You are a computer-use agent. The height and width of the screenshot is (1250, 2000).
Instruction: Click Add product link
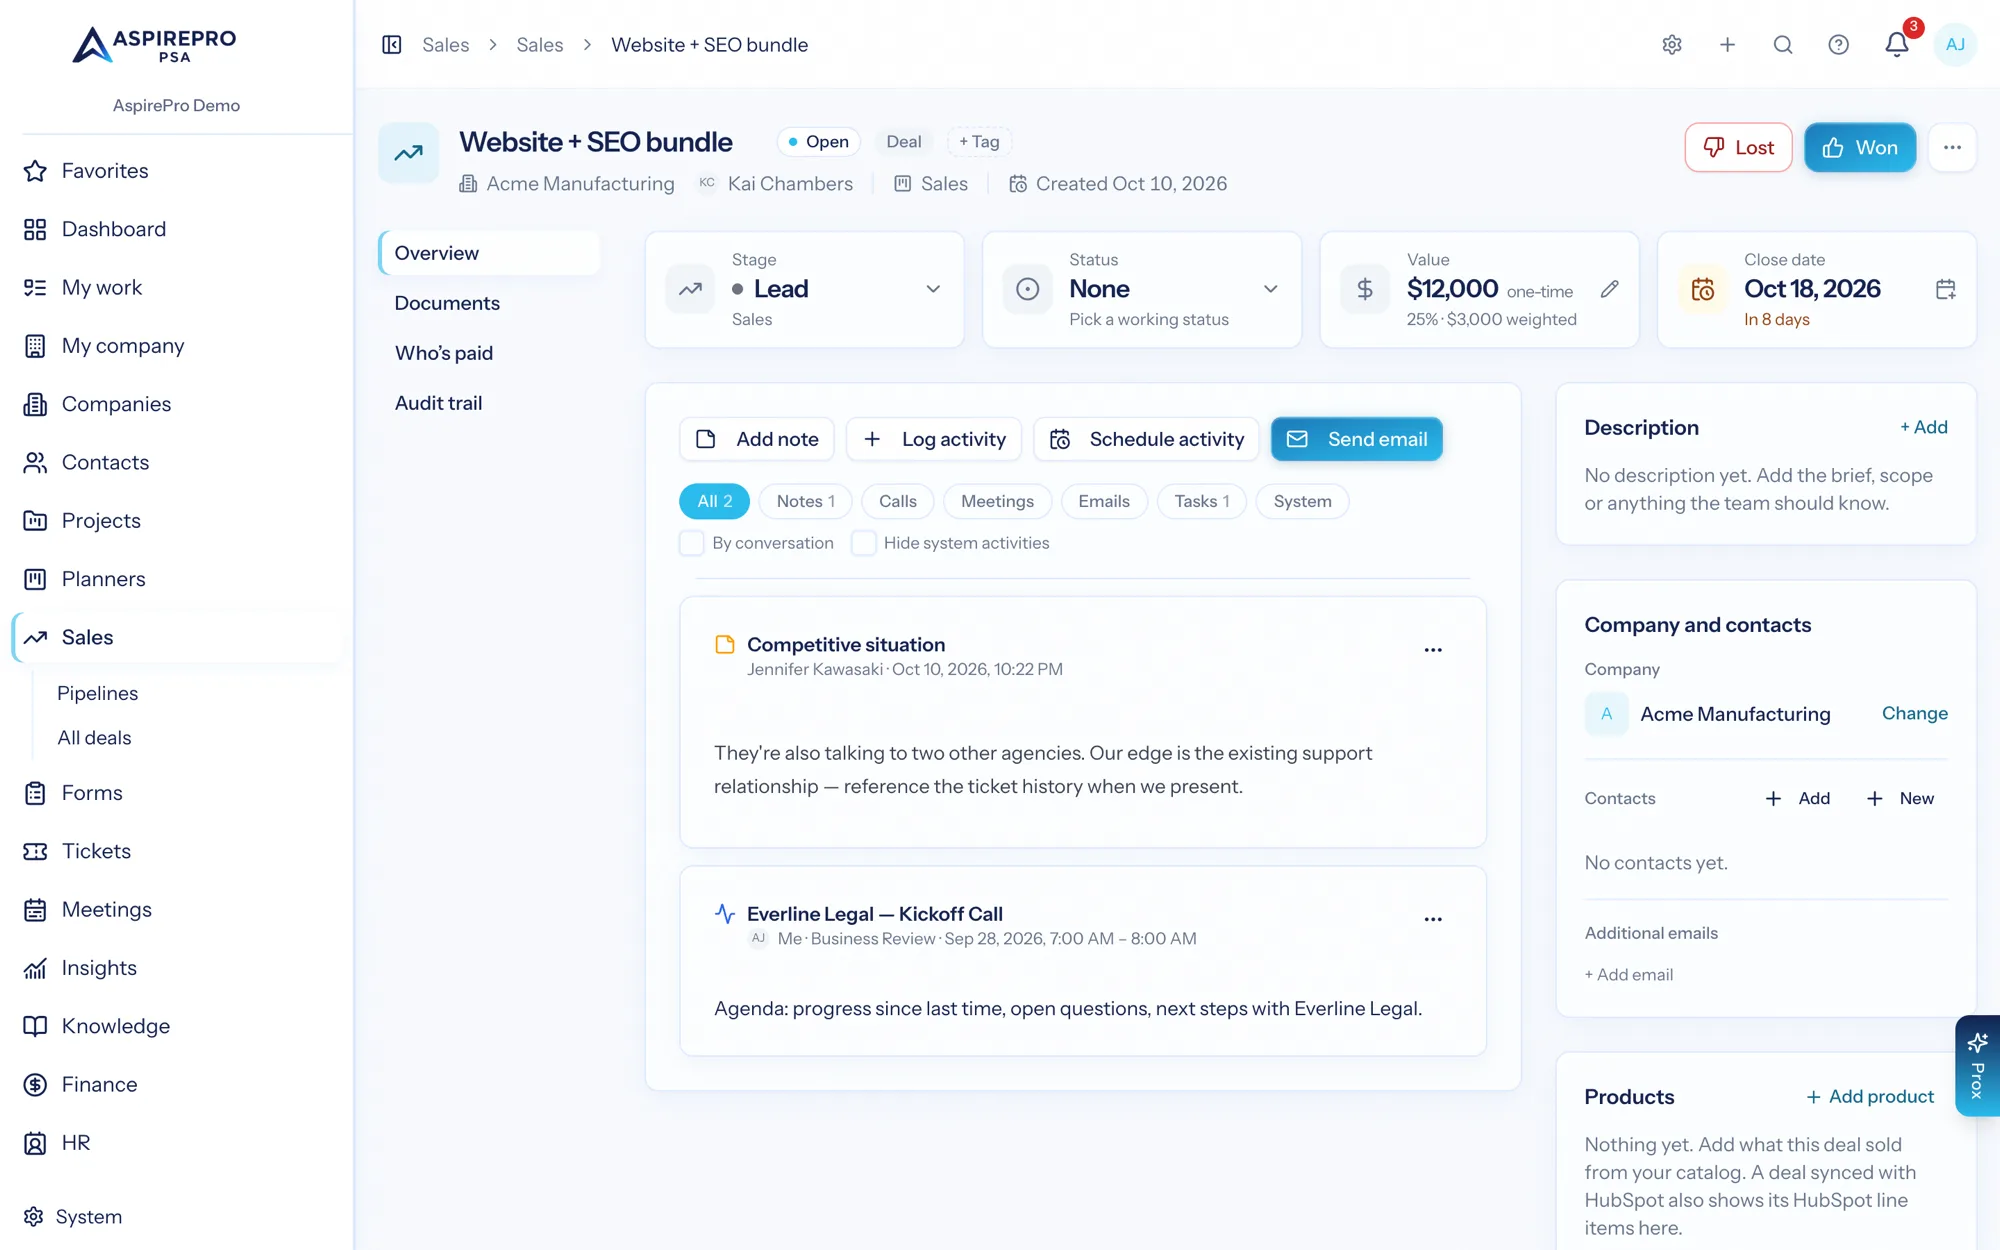pyautogui.click(x=1870, y=1097)
